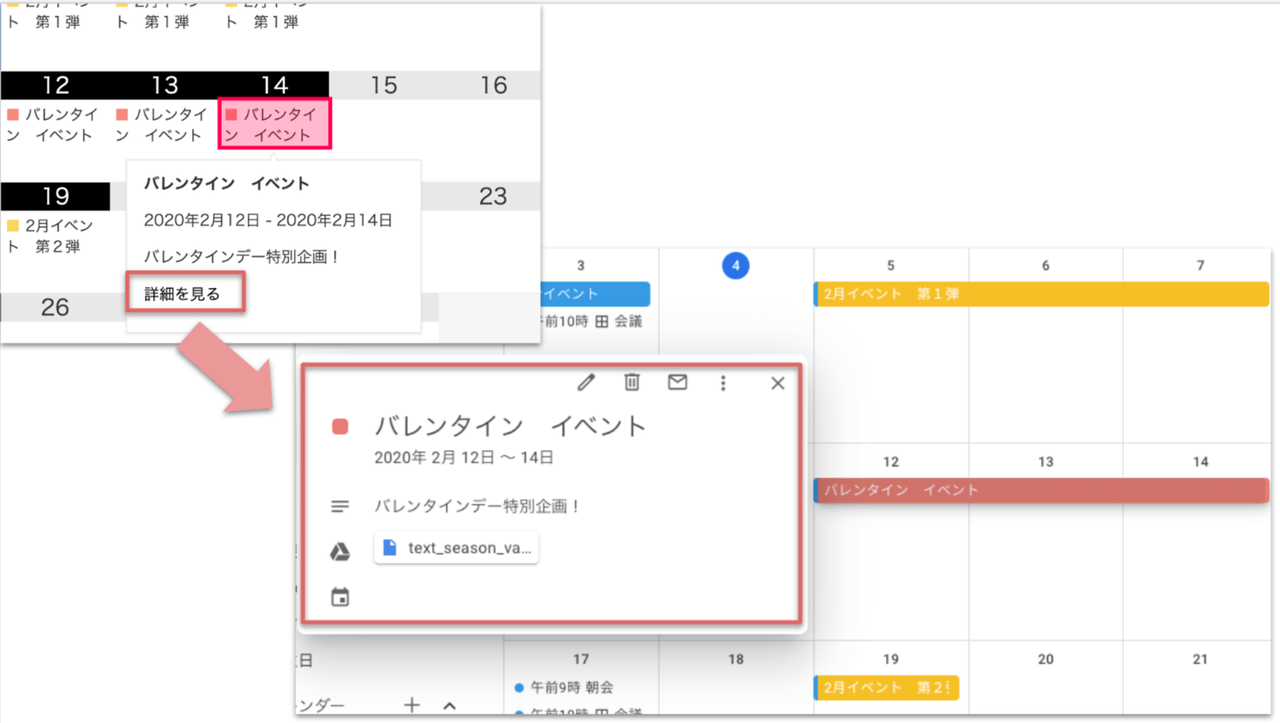Open the three-dot options menu in popup
This screenshot has width=1280, height=723.
(723, 383)
